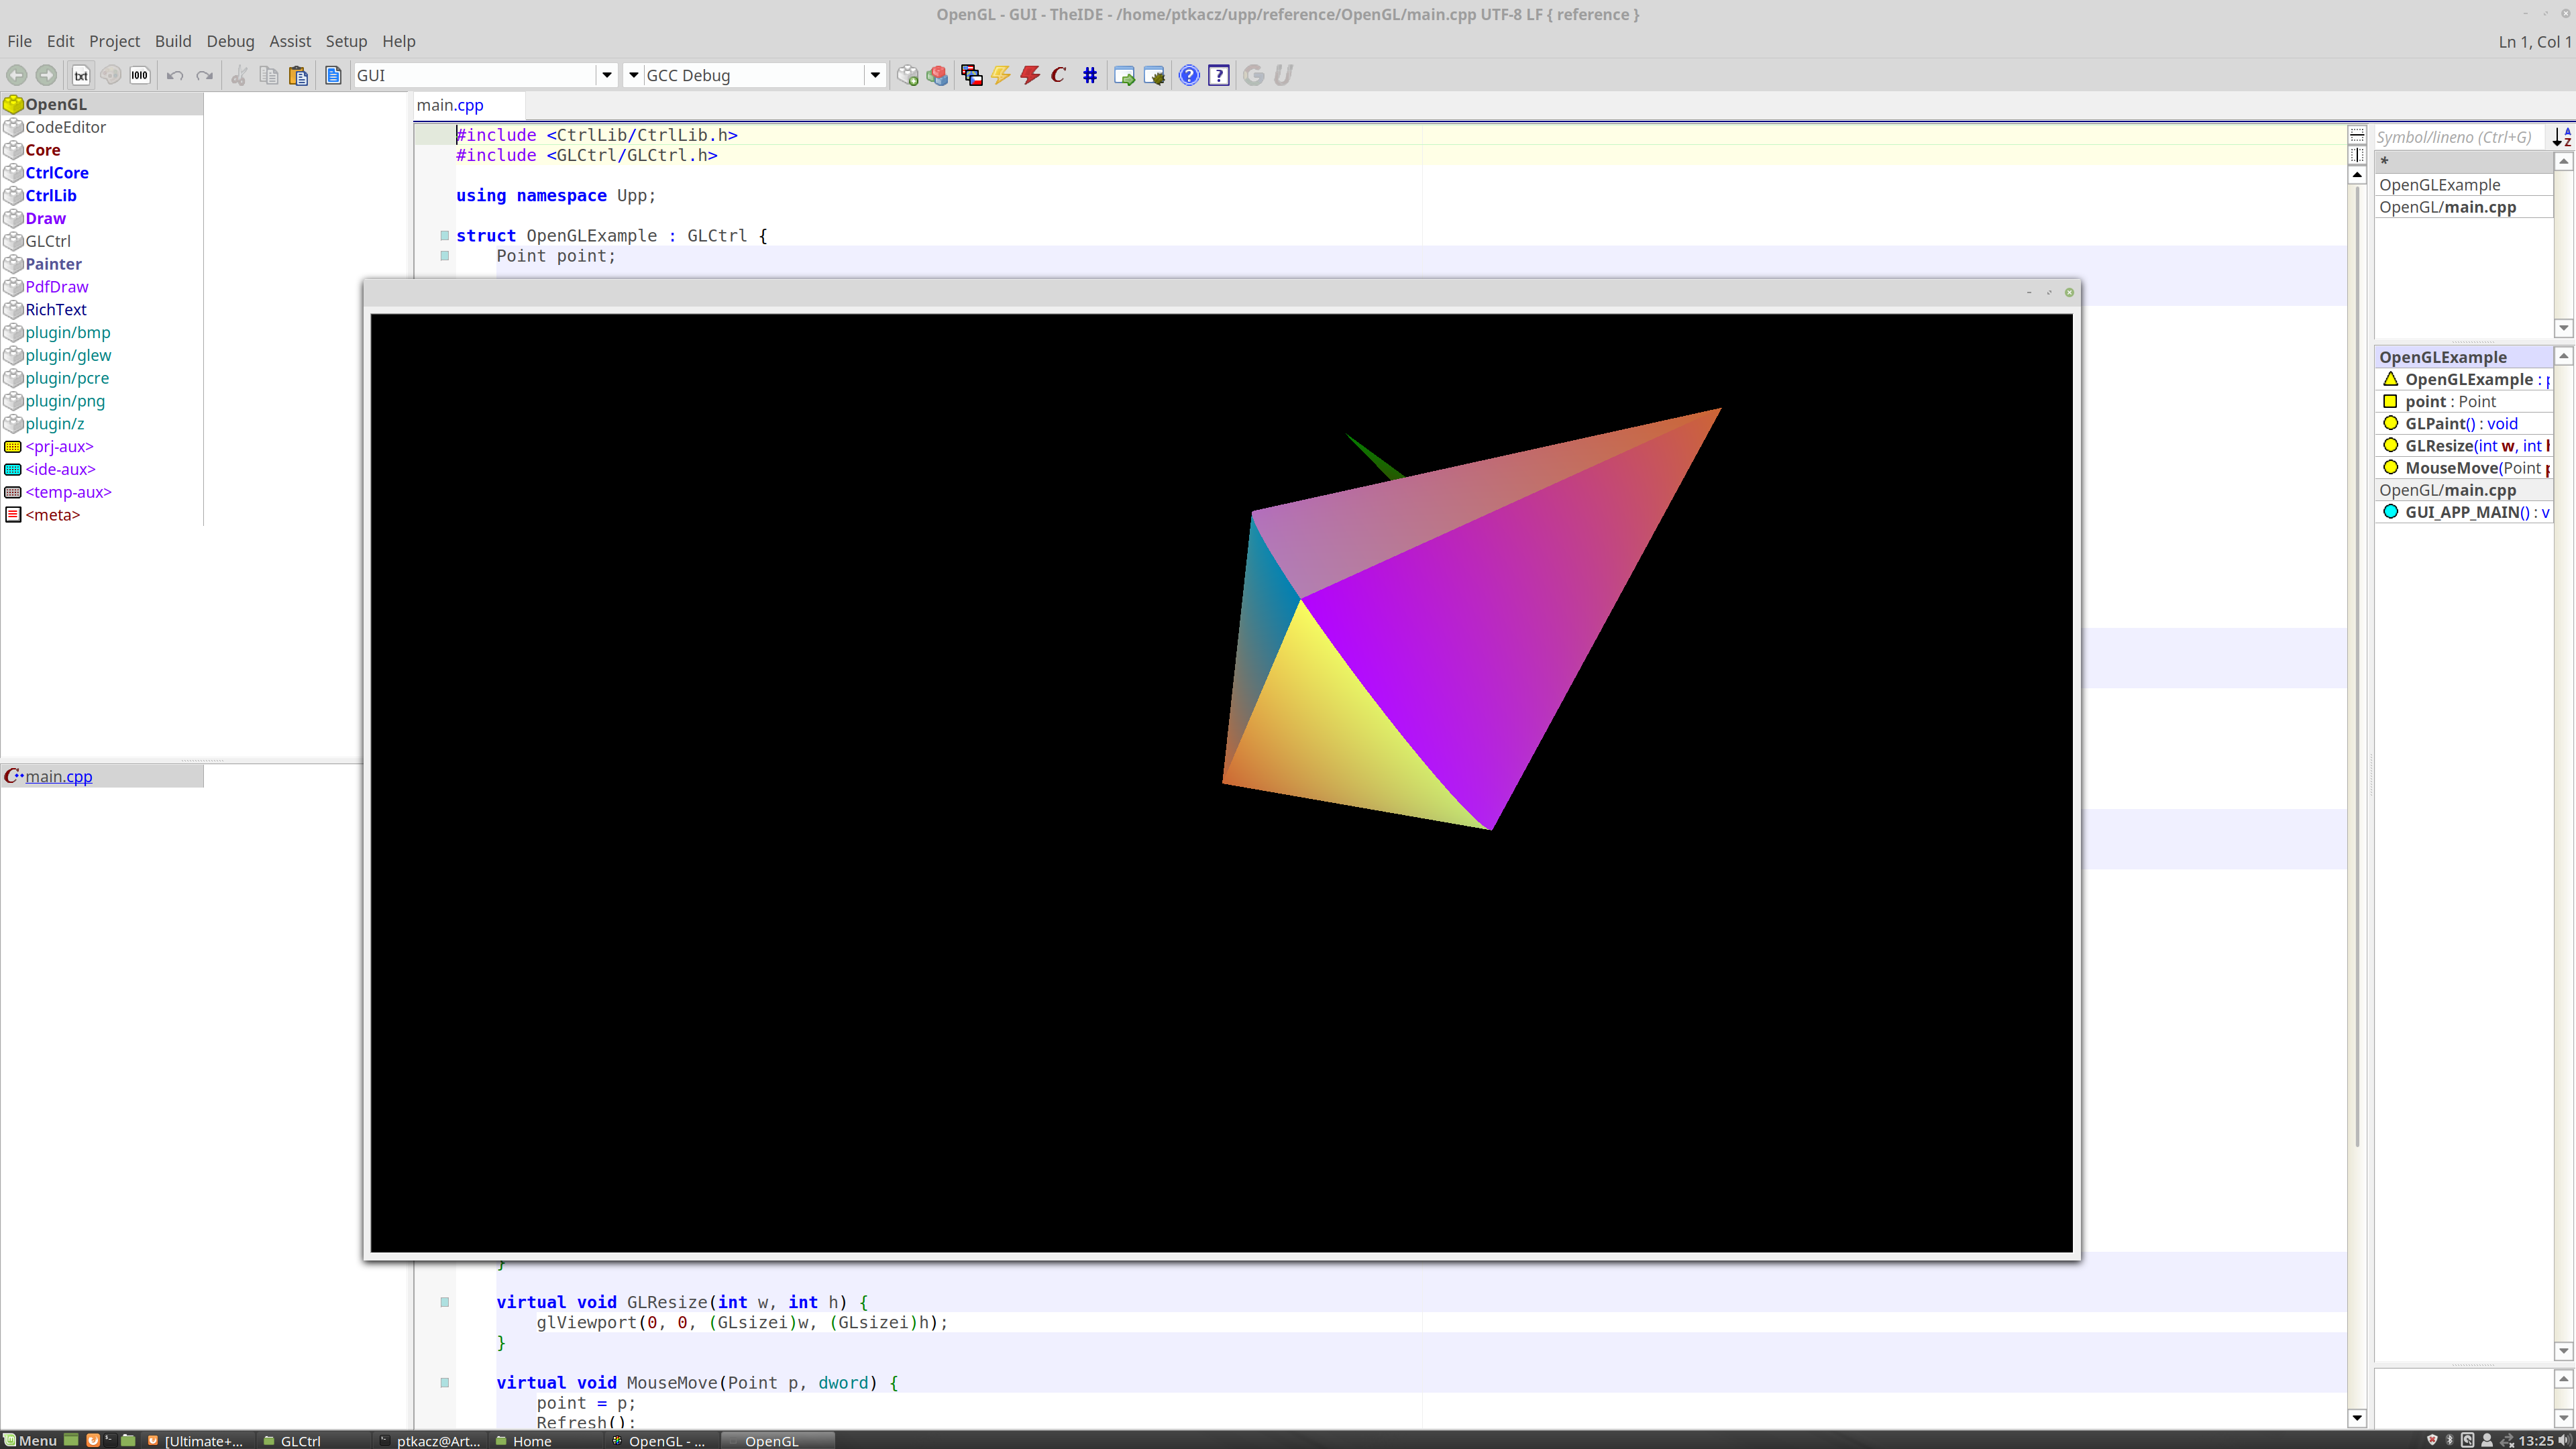Click the yellow lightning Build icon
Viewport: 2576px width, 1449px height.
1001,75
